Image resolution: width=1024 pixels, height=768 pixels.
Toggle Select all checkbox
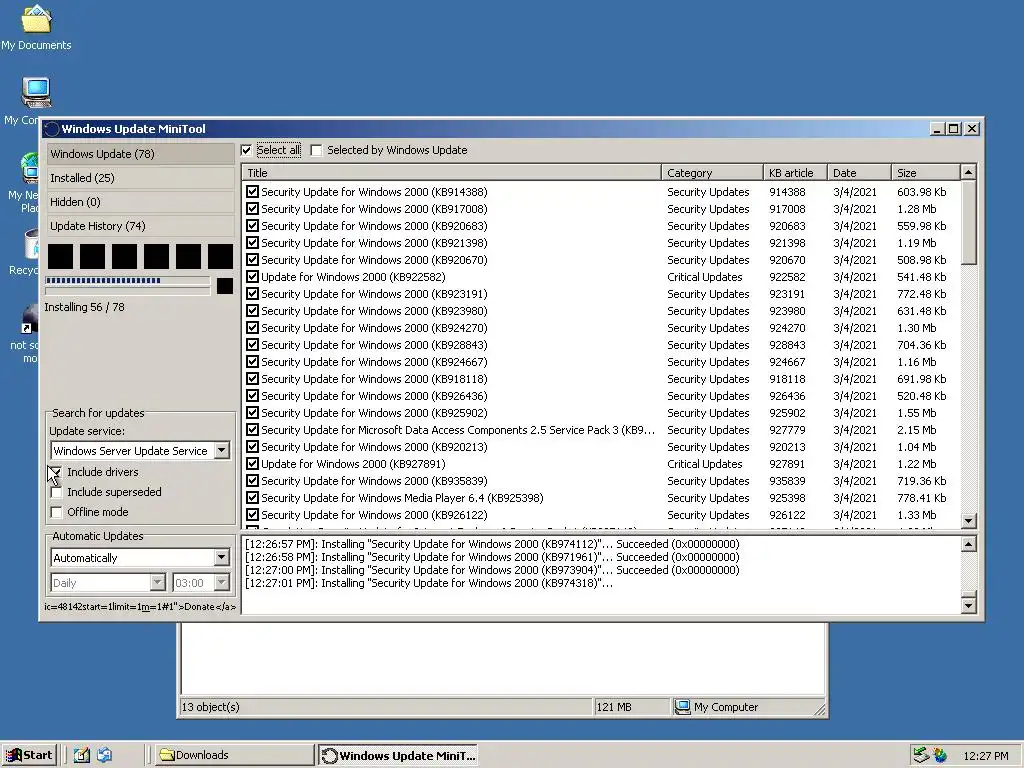click(247, 150)
